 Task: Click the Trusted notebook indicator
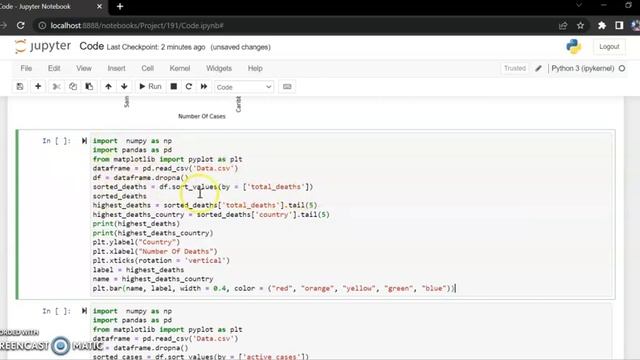point(515,68)
